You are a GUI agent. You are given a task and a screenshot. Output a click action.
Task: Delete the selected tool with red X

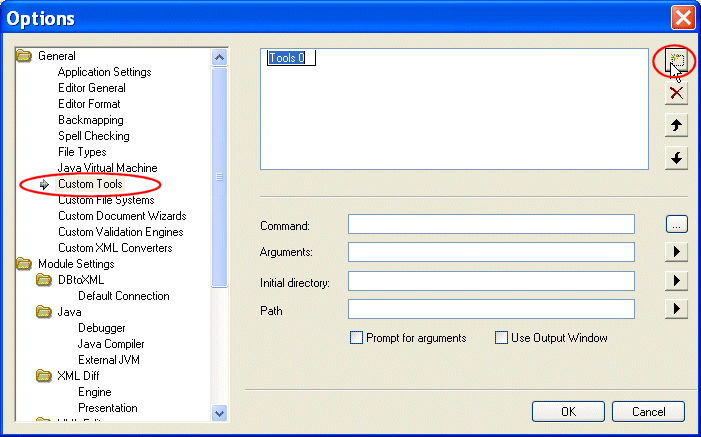click(x=677, y=93)
